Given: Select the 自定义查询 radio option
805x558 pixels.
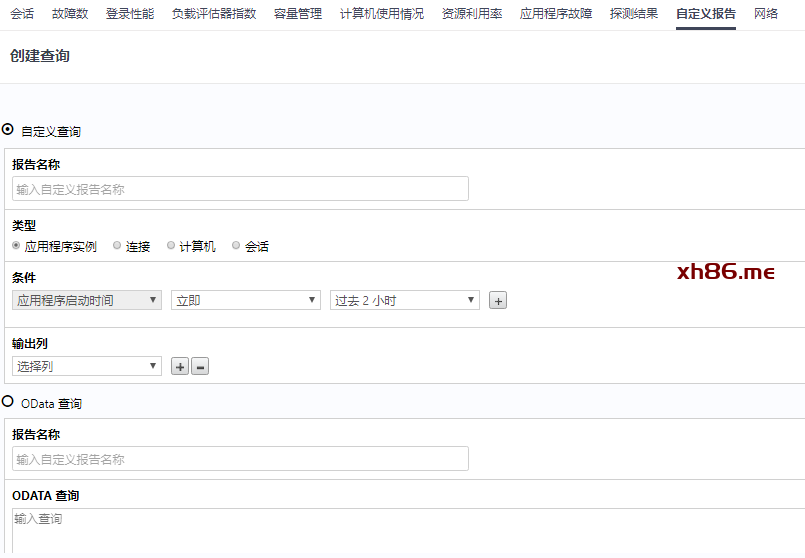Looking at the screenshot, I should pyautogui.click(x=9, y=130).
